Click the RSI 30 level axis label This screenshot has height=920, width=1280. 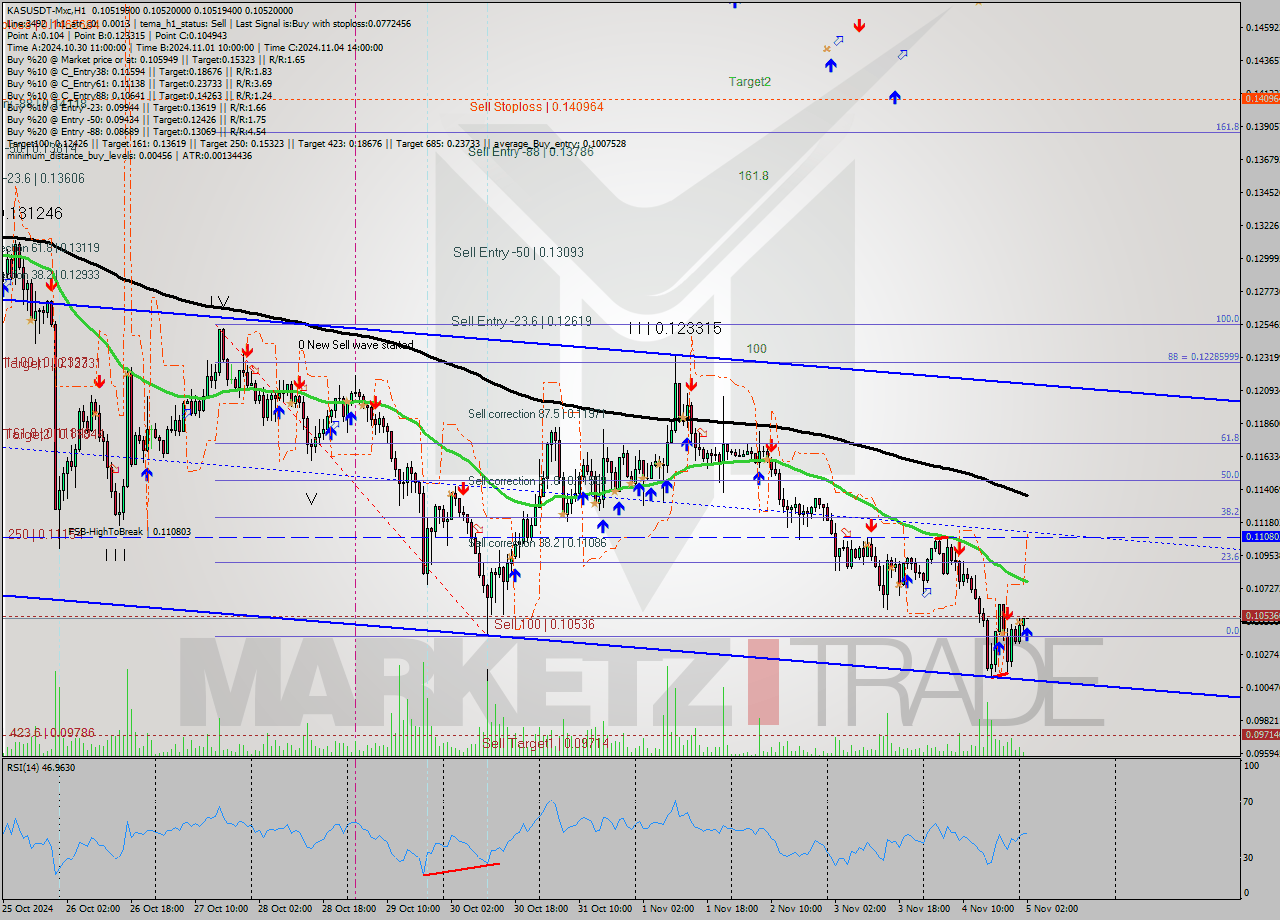tap(1250, 858)
